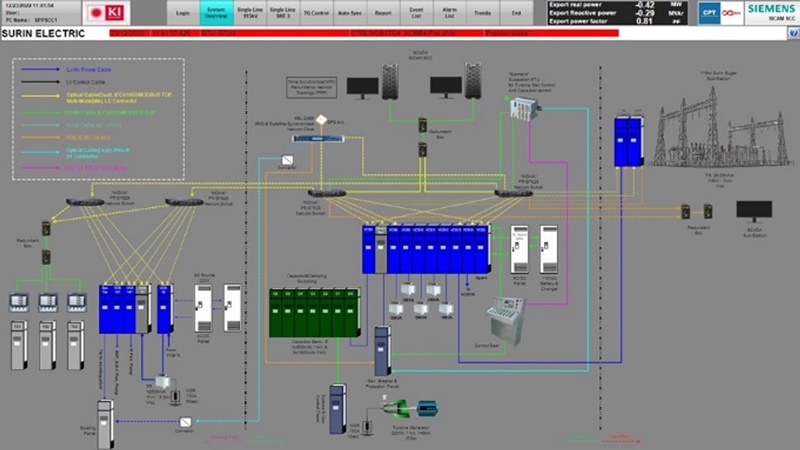Screen dimensions: 800x450
Task: Open the Alarm List
Action: (x=450, y=14)
